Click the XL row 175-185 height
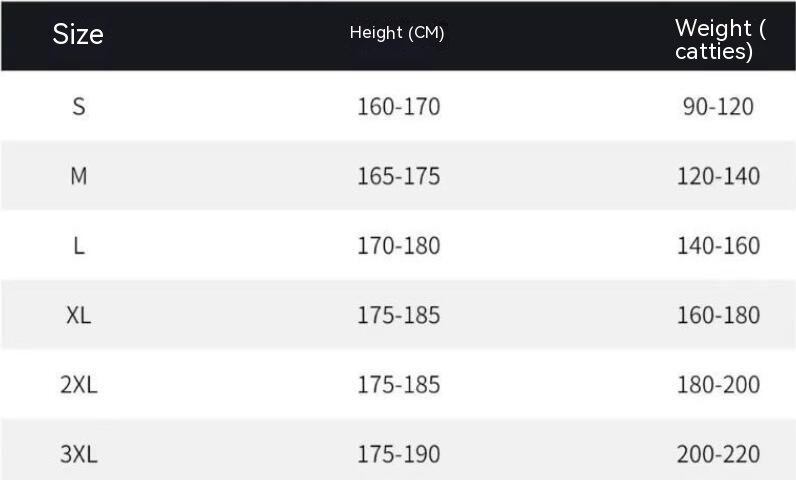 click(398, 315)
